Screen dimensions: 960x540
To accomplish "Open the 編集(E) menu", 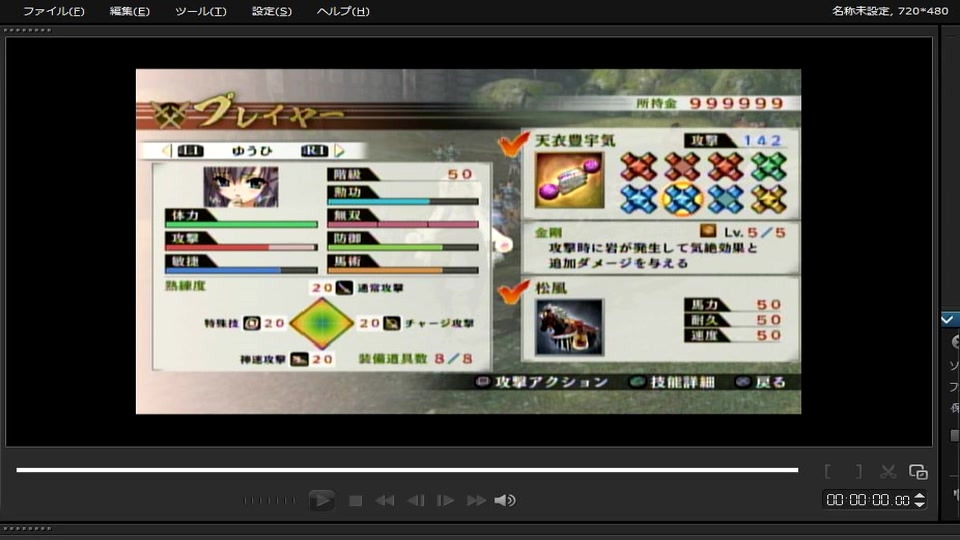I will pos(129,11).
